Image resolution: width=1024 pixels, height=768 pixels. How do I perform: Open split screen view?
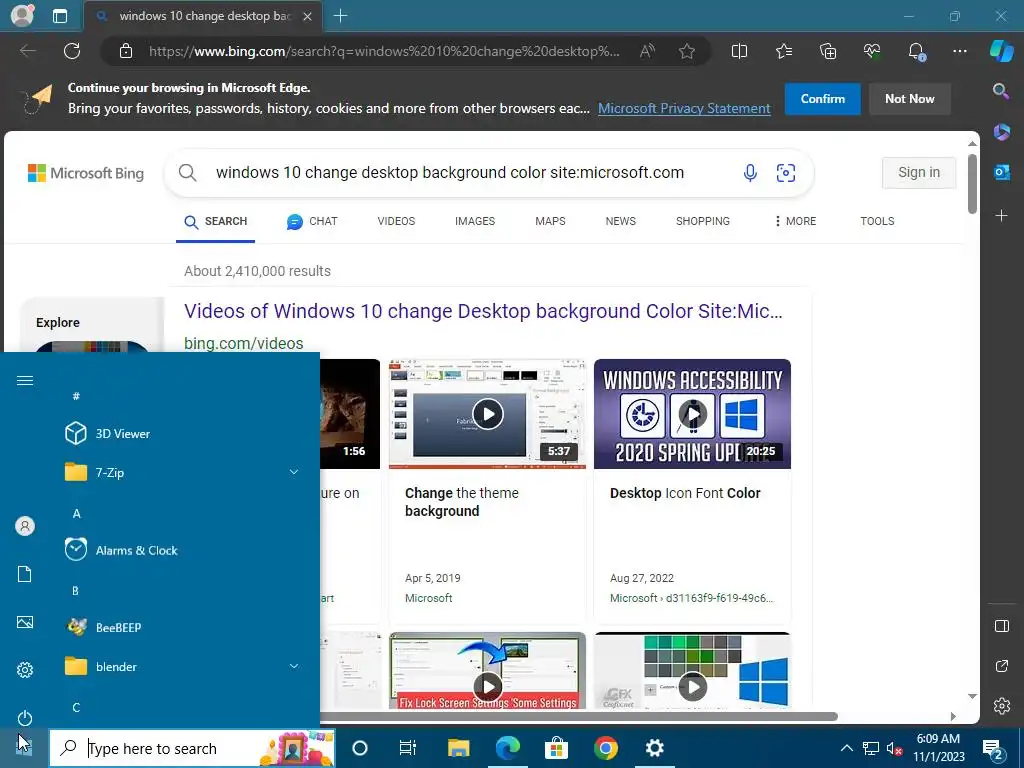point(739,51)
